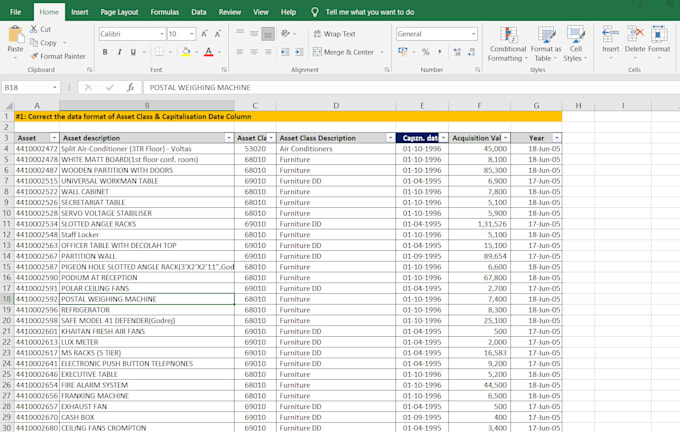Click the Wrap Text button
This screenshot has height=432, width=680.
click(334, 34)
